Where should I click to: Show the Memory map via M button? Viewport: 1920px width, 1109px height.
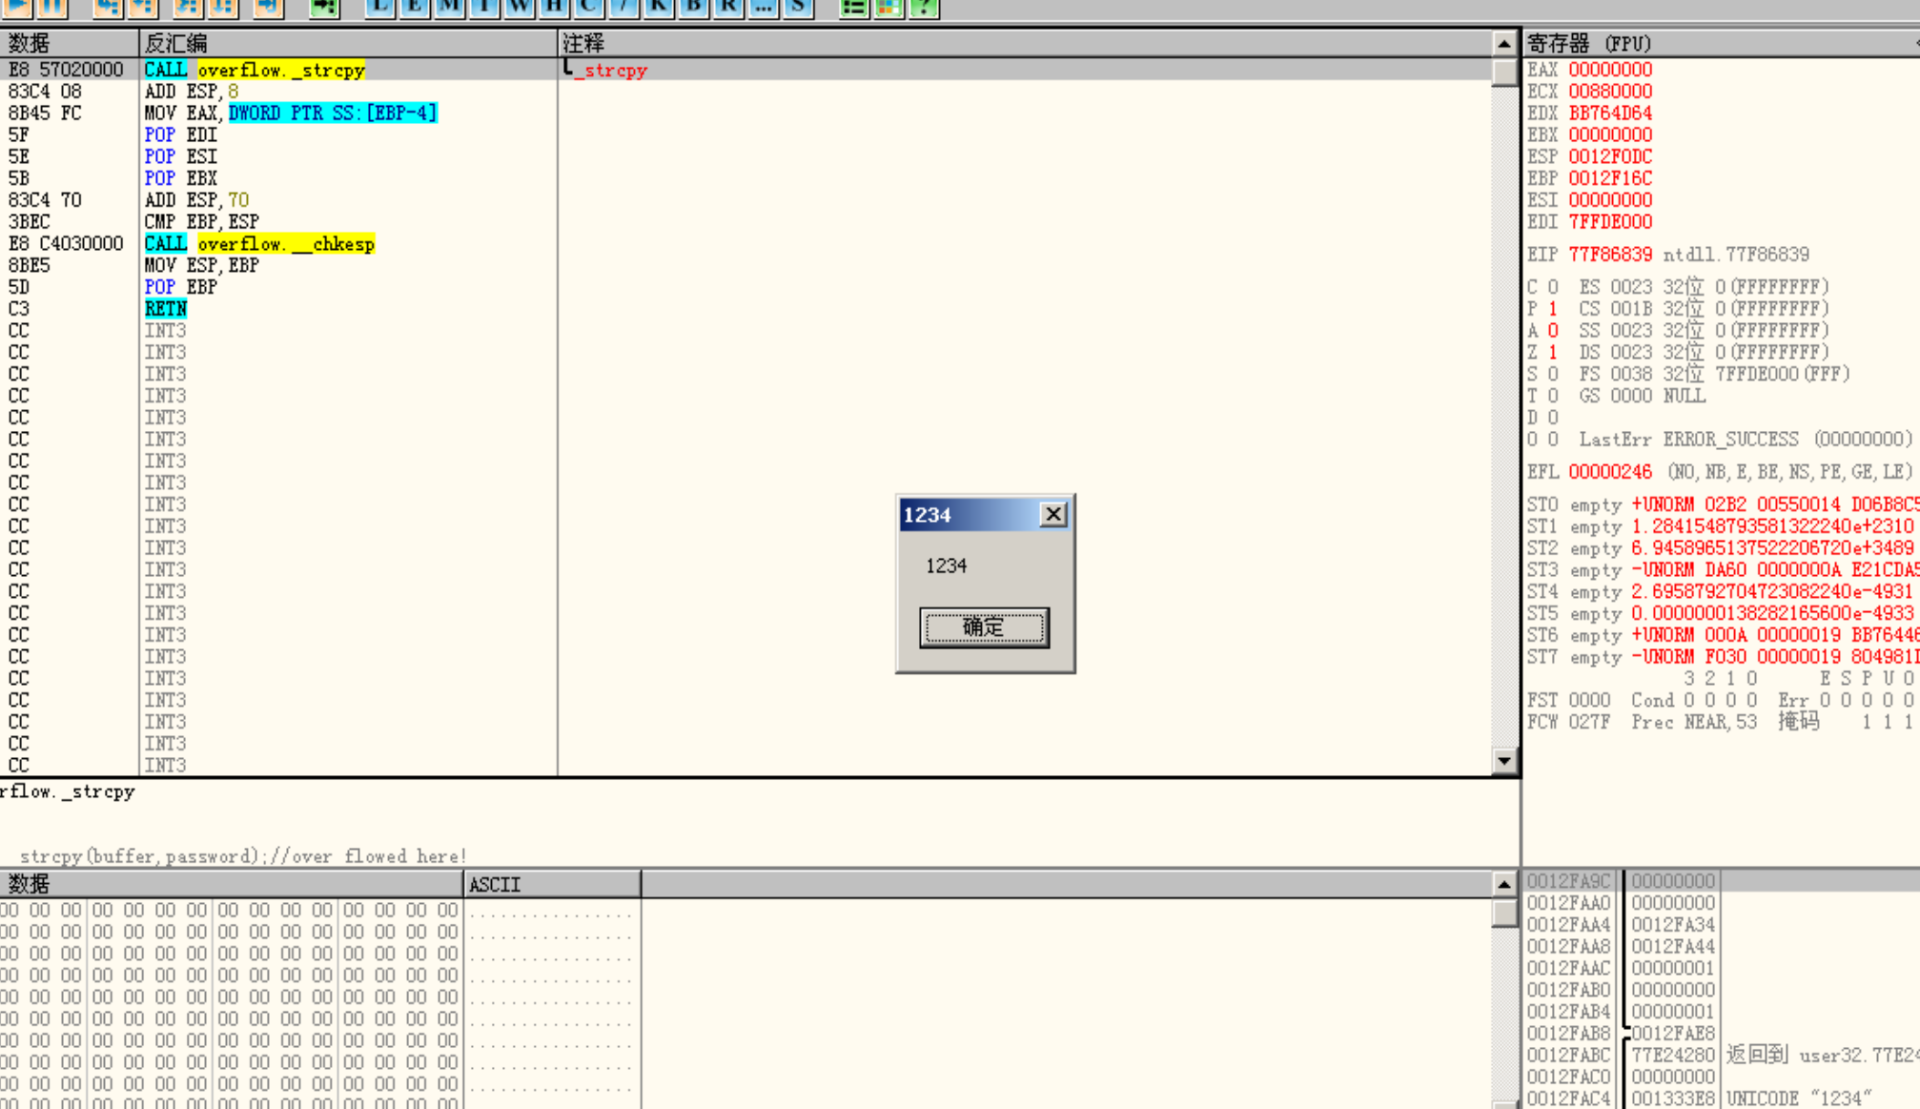(449, 6)
